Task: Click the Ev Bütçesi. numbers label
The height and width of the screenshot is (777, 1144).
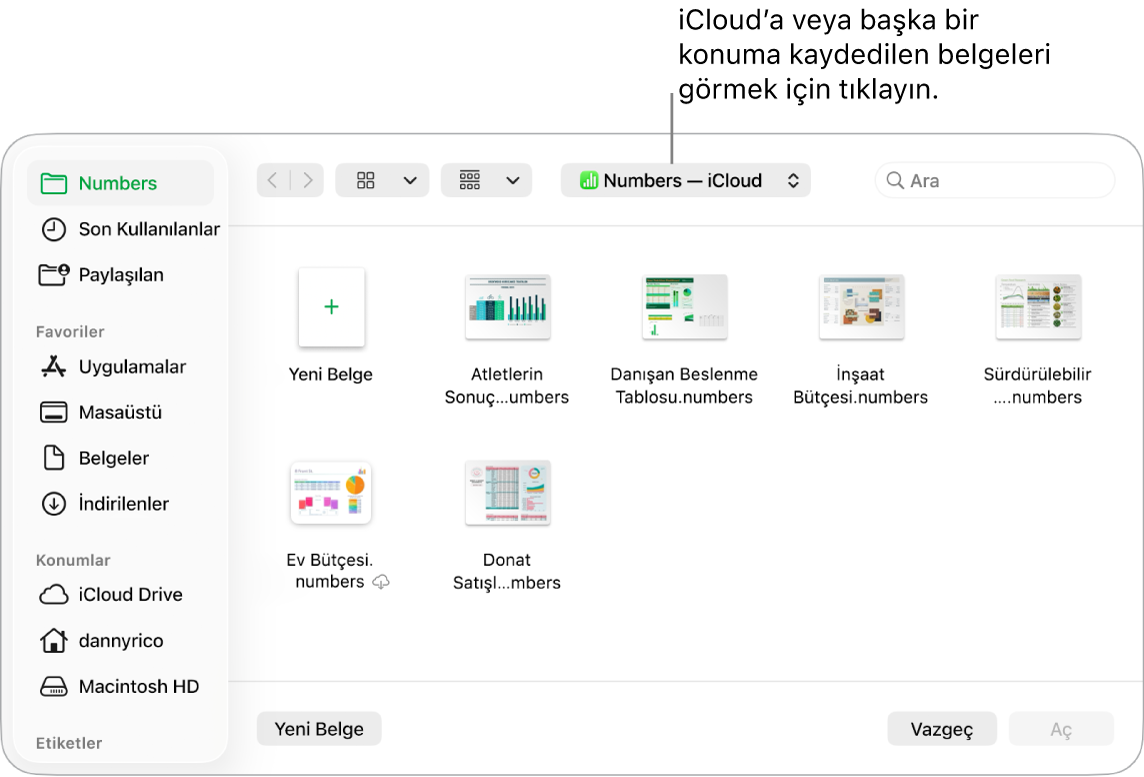Action: coord(330,571)
